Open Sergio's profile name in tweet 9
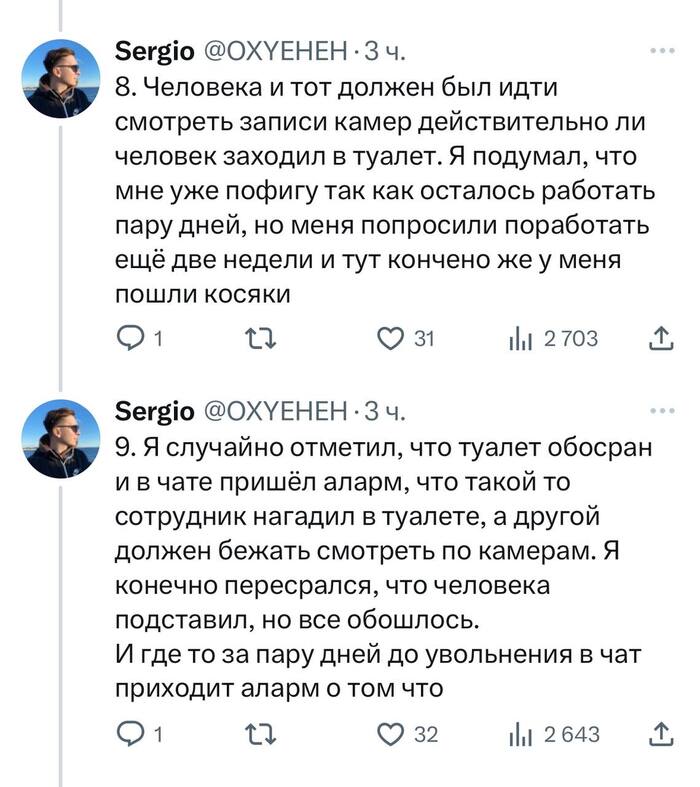The width and height of the screenshot is (700, 787). pyautogui.click(x=156, y=411)
